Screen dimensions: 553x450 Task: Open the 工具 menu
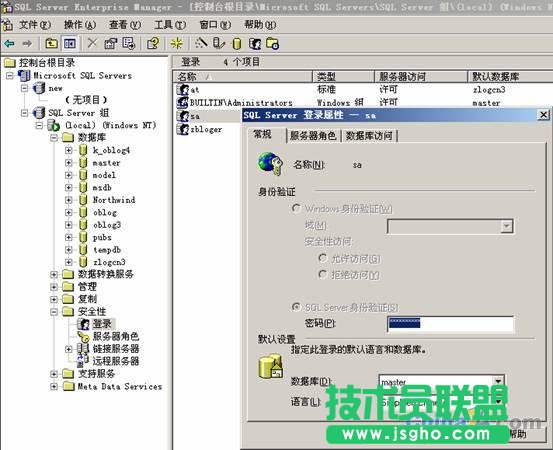coord(170,25)
